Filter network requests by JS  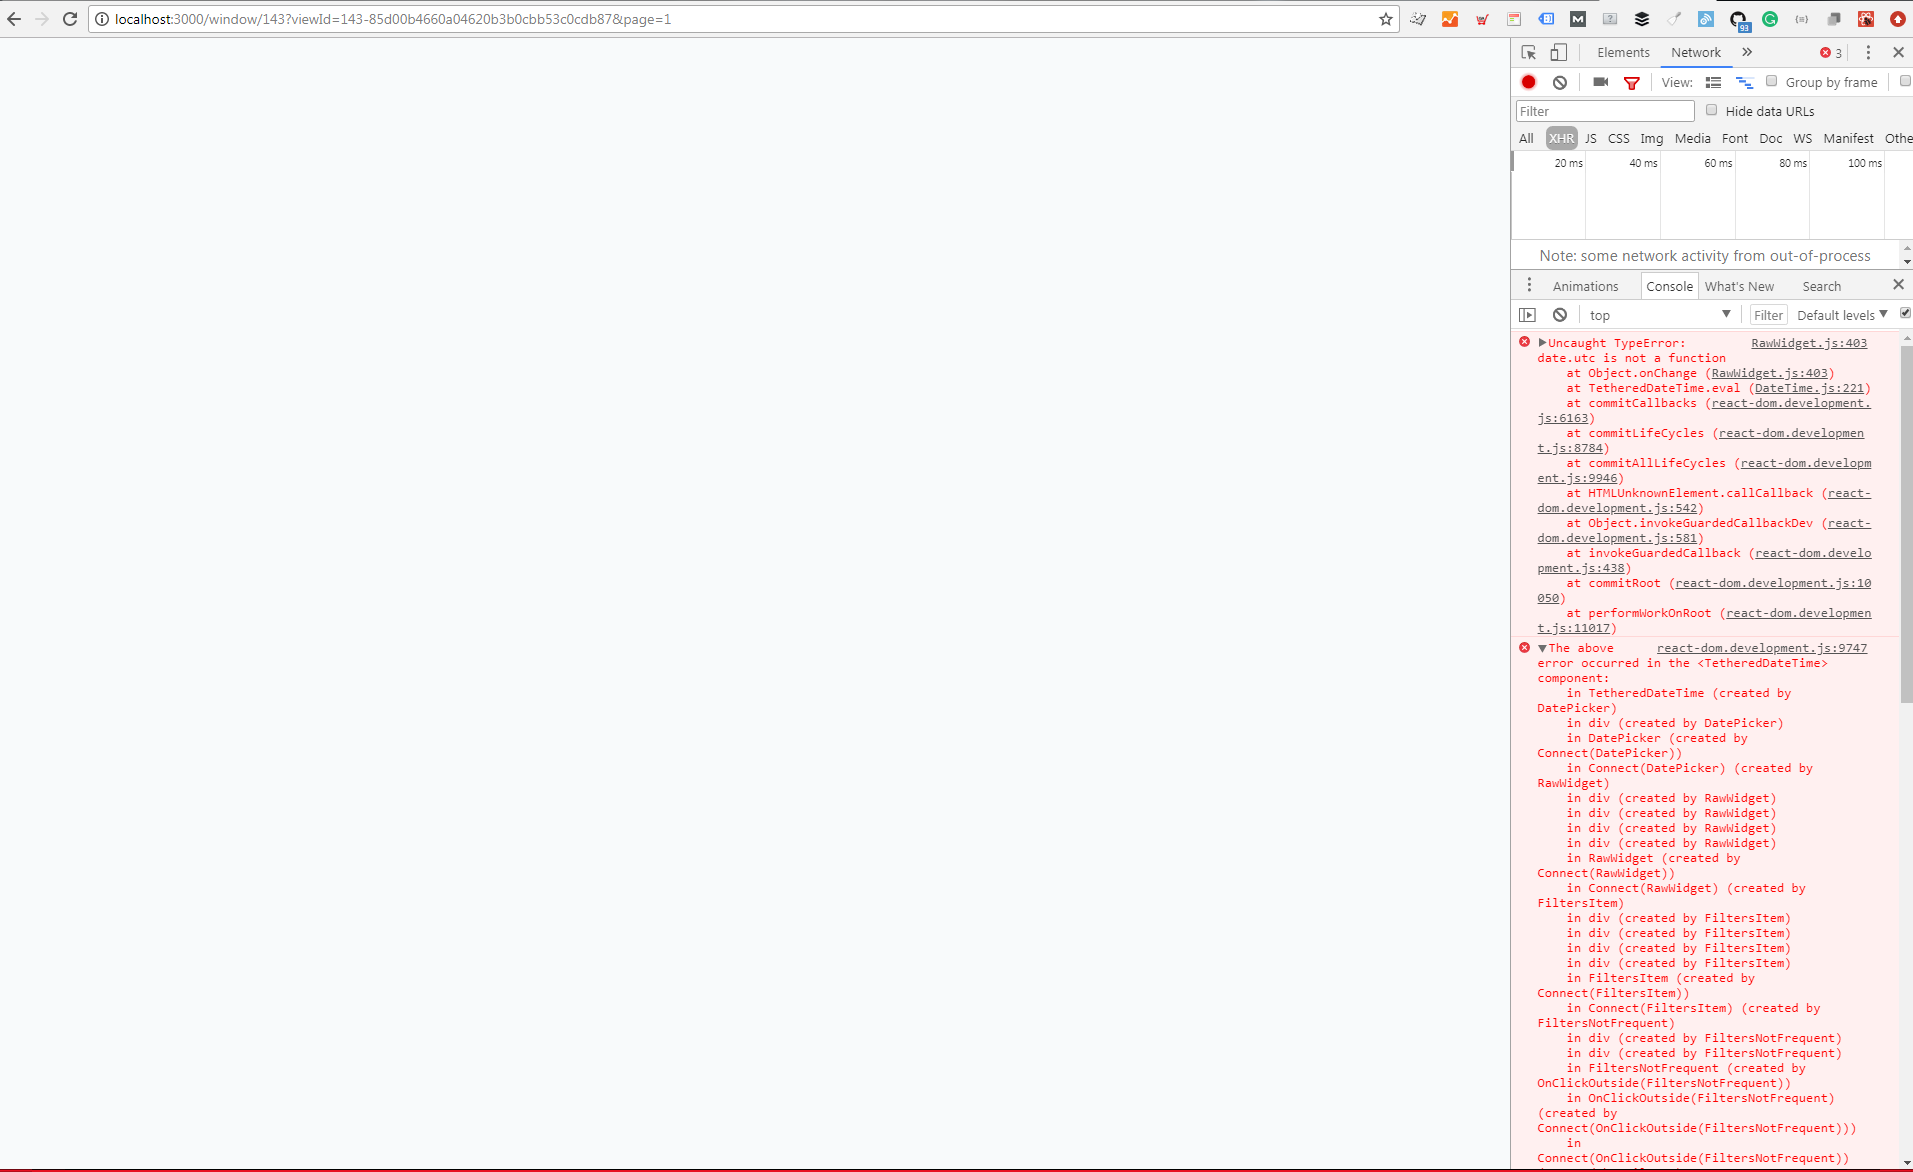point(1591,138)
